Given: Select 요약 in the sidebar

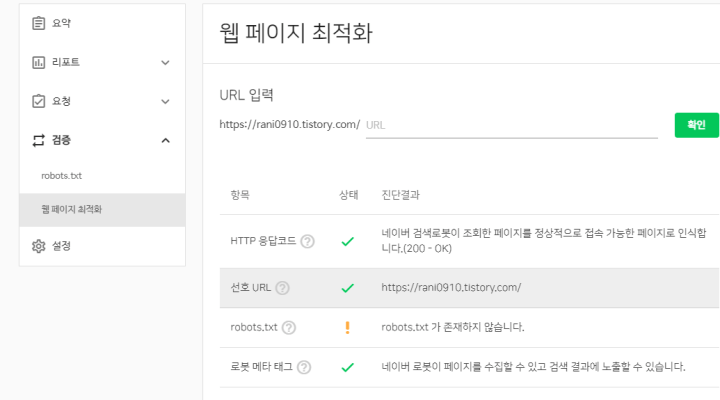Looking at the screenshot, I should click(61, 23).
